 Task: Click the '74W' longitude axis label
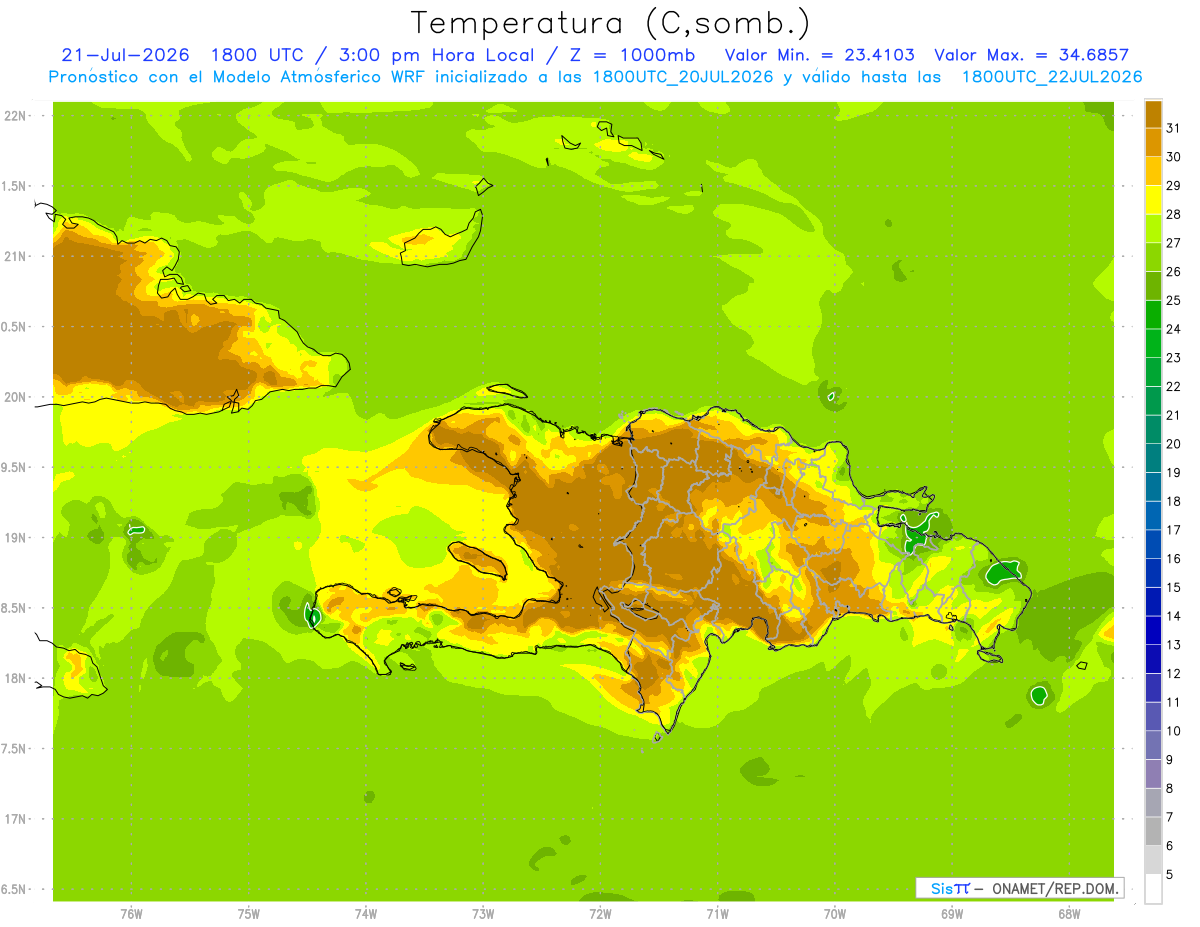point(365,914)
